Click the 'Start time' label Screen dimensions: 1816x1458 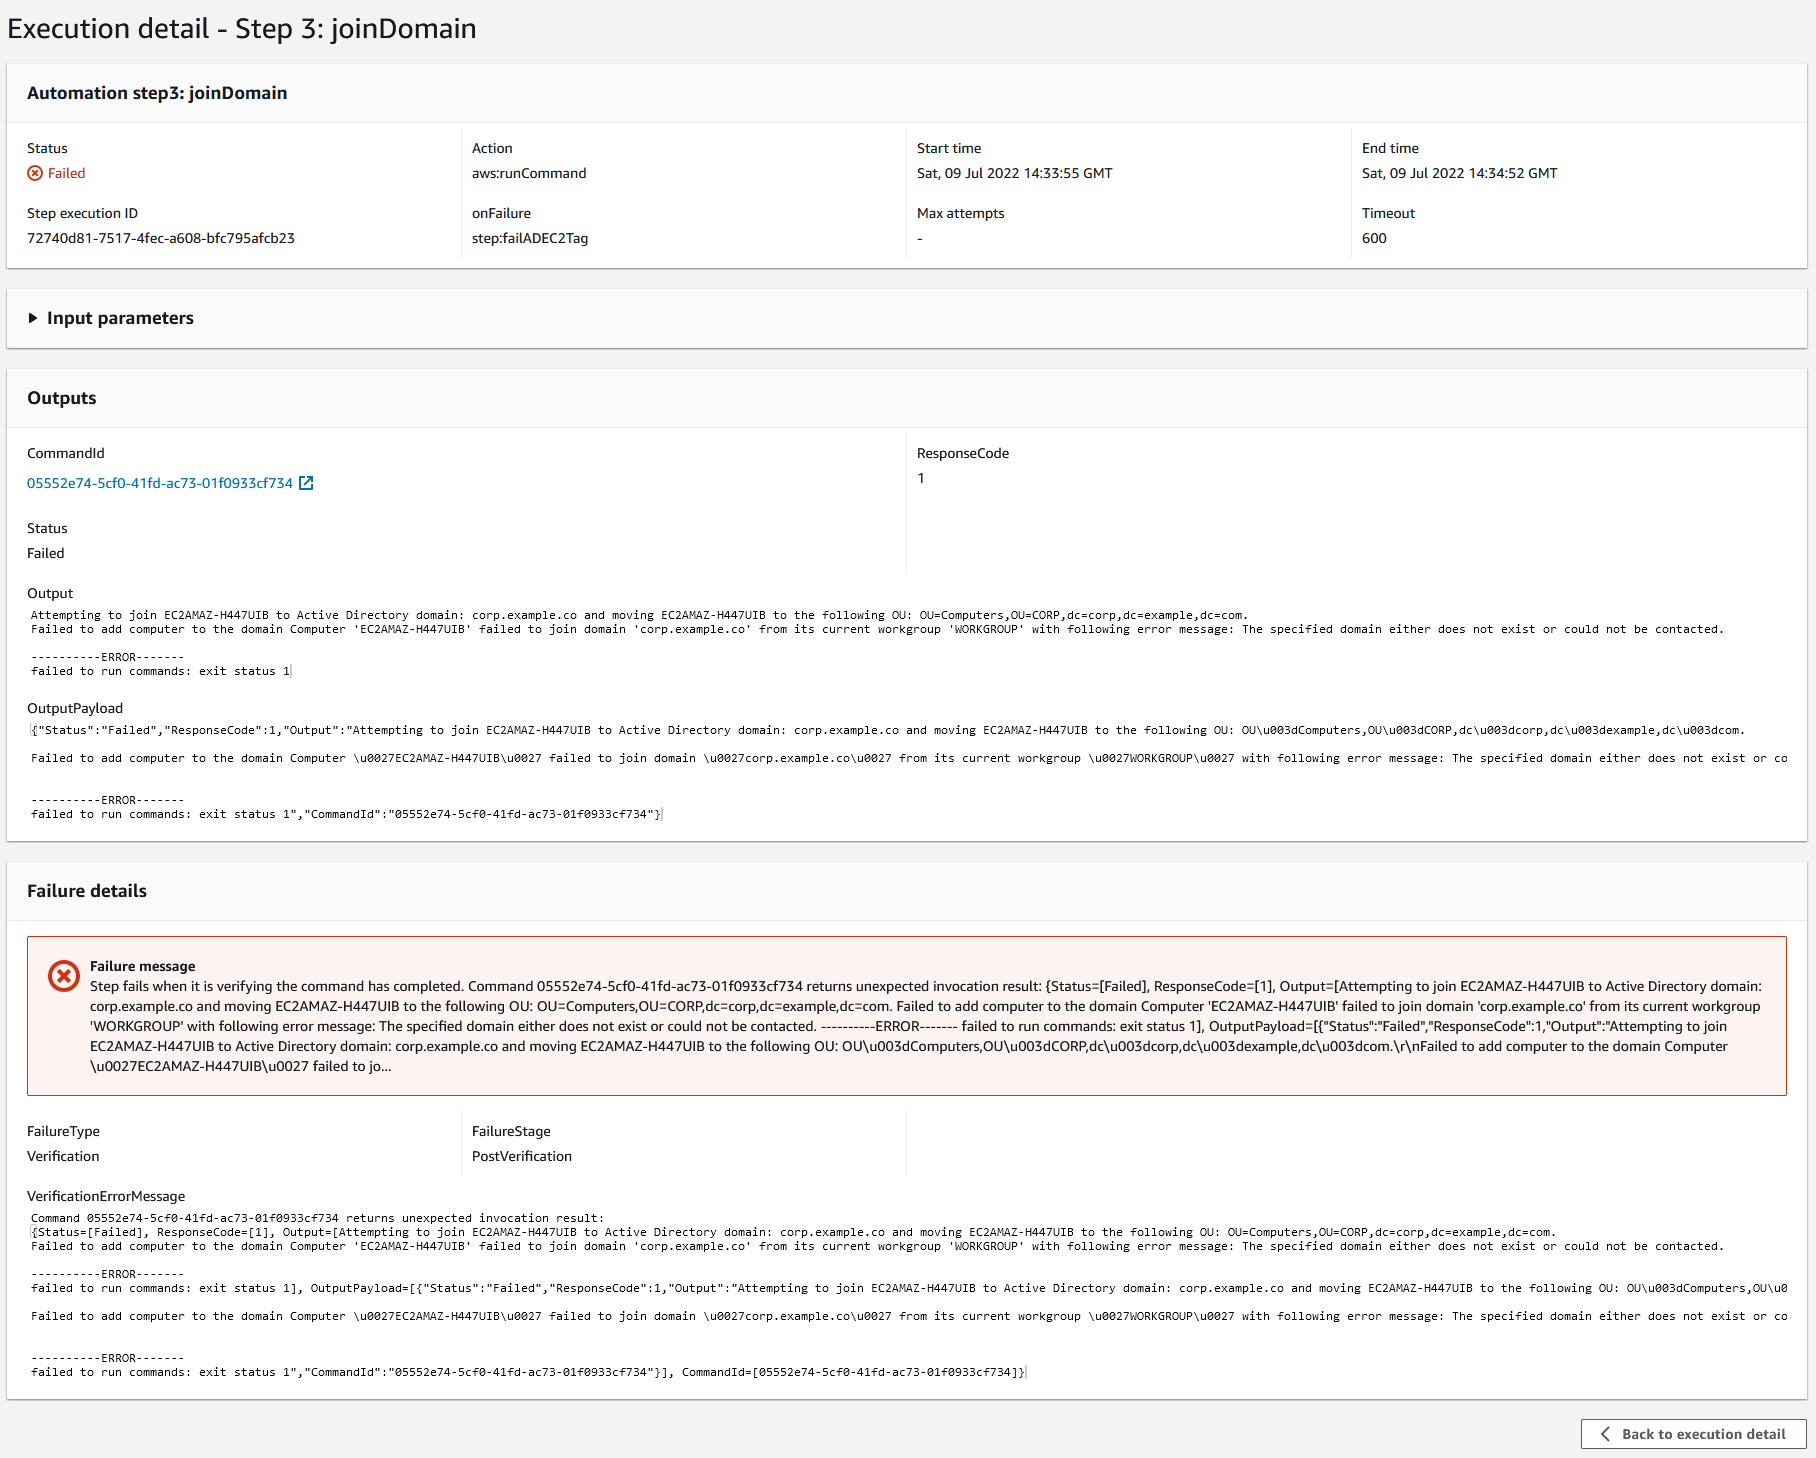949,148
